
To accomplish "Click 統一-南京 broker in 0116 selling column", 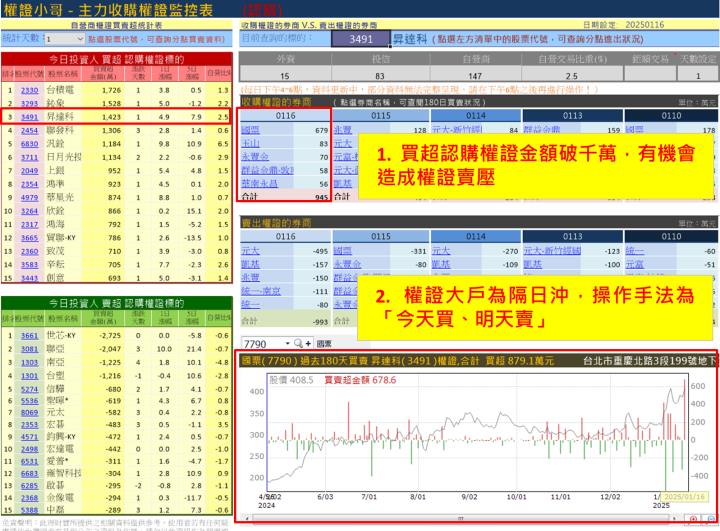I will pos(261,291).
